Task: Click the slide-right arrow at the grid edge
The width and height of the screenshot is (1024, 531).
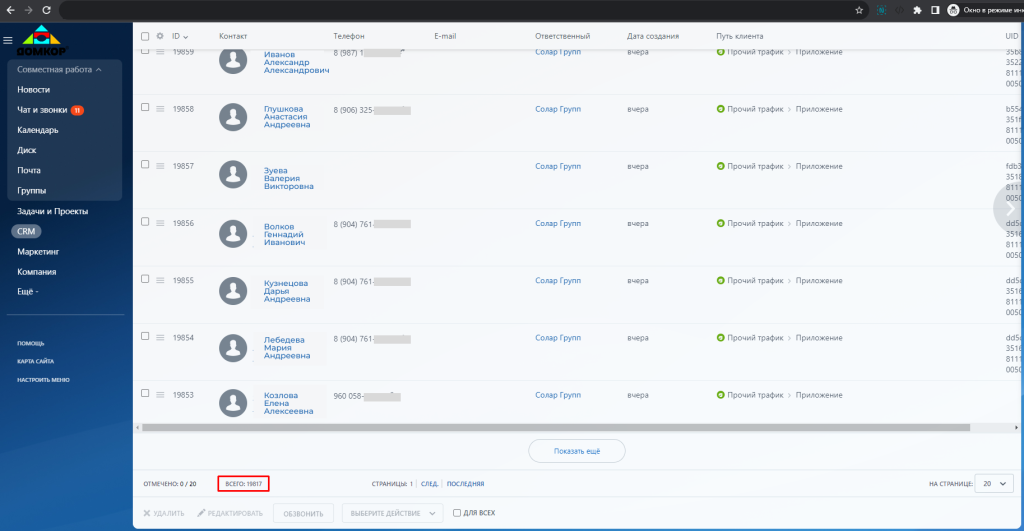Action: pos(1010,208)
